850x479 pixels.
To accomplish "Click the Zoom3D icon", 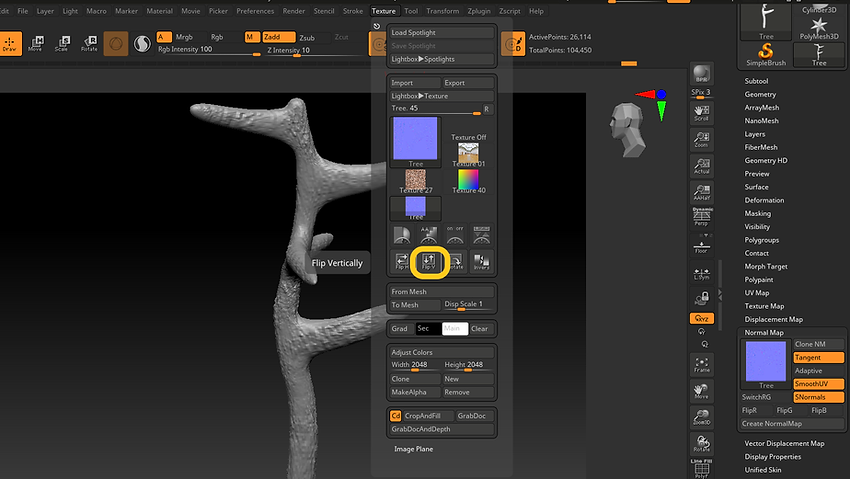I will [701, 417].
